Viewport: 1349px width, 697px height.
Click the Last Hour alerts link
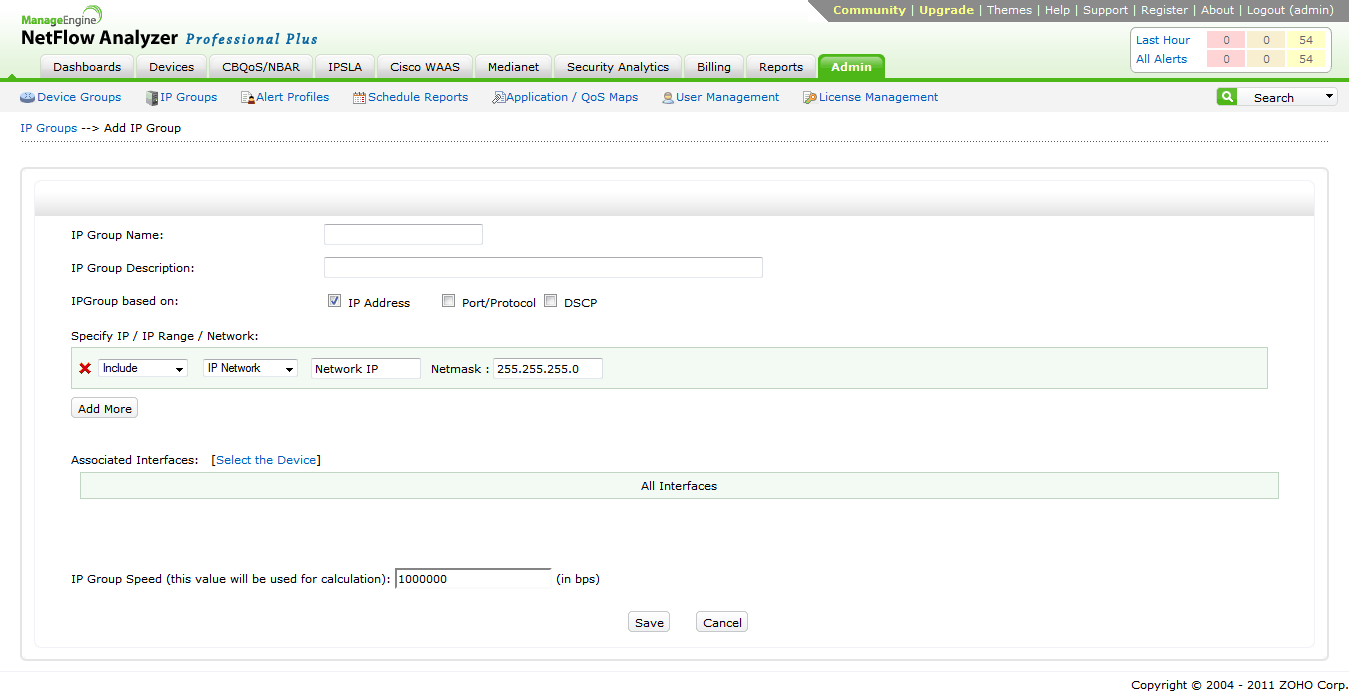pos(1163,40)
